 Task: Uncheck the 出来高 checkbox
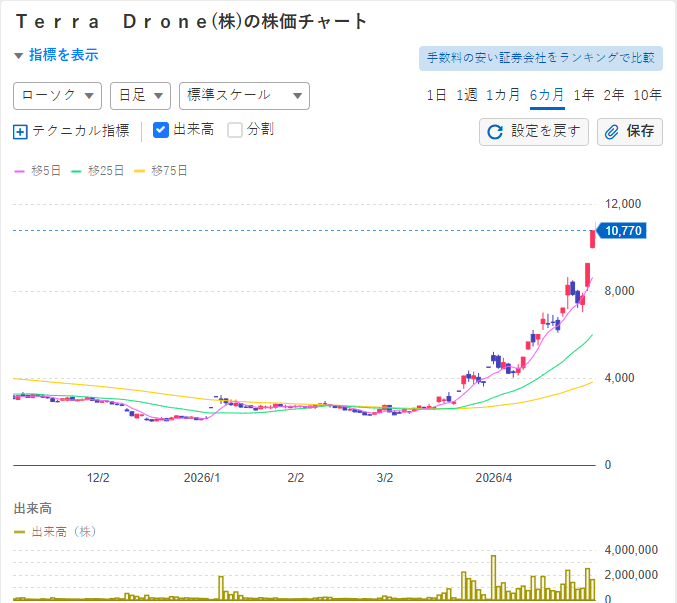coord(161,130)
